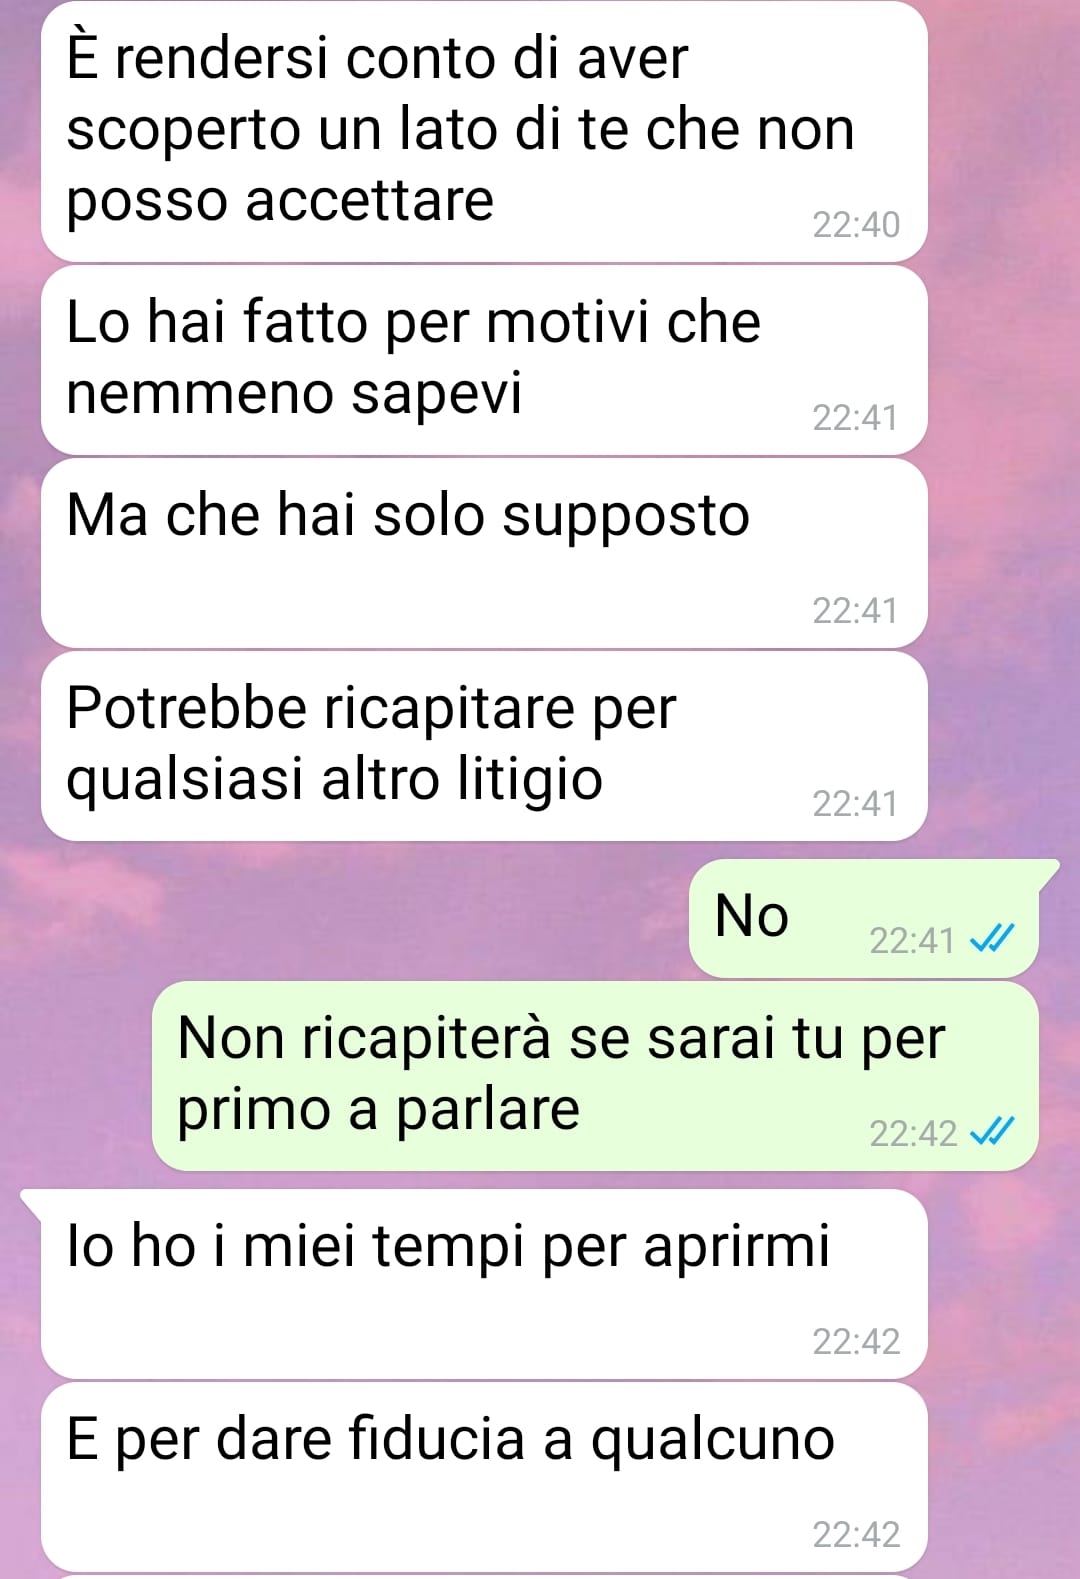Tap the 22:41 timestamp beside "No"
Image resolution: width=1080 pixels, height=1579 pixels.
(912, 941)
